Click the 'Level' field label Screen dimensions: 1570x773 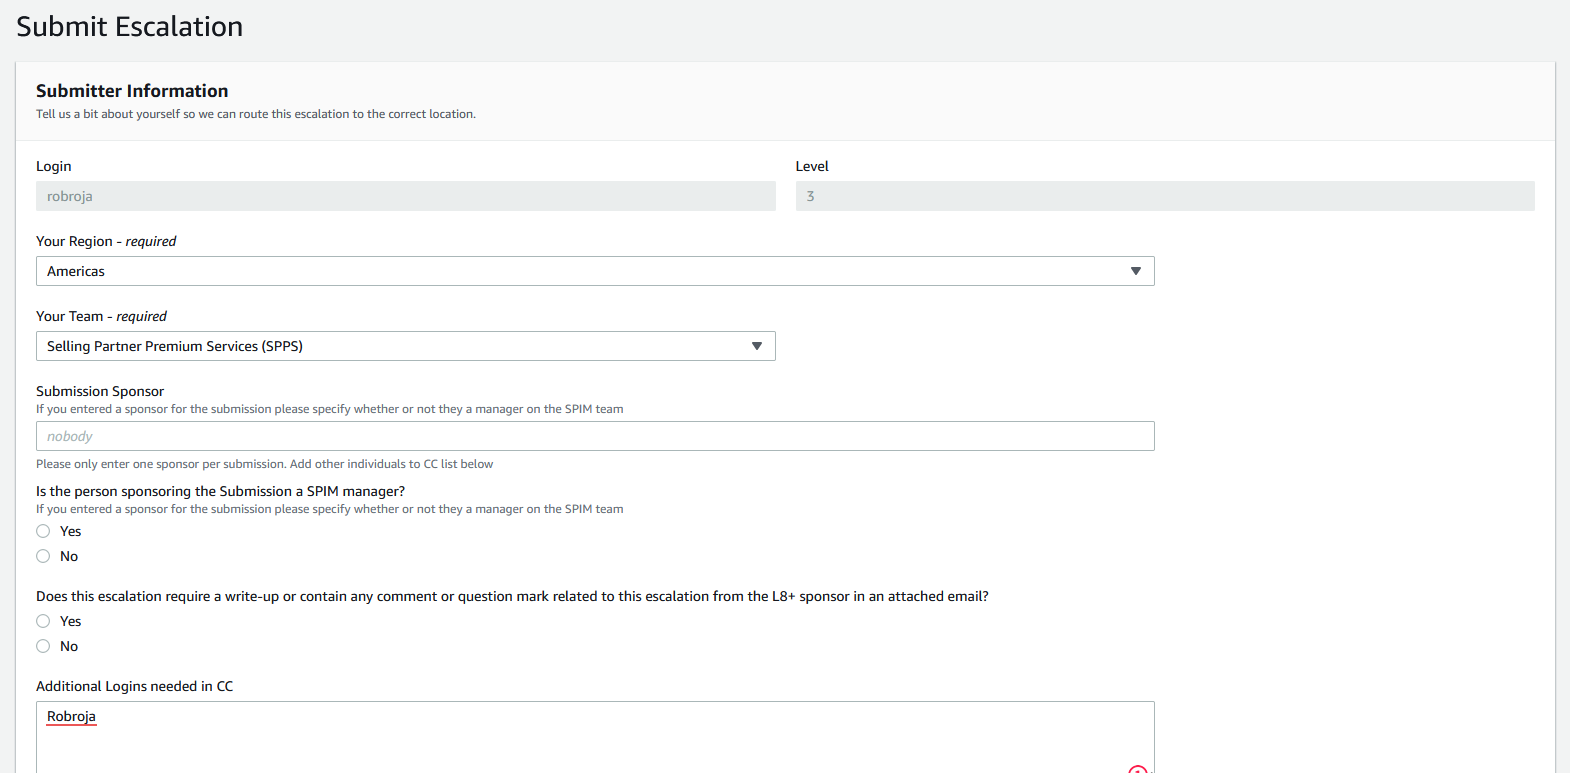point(812,166)
